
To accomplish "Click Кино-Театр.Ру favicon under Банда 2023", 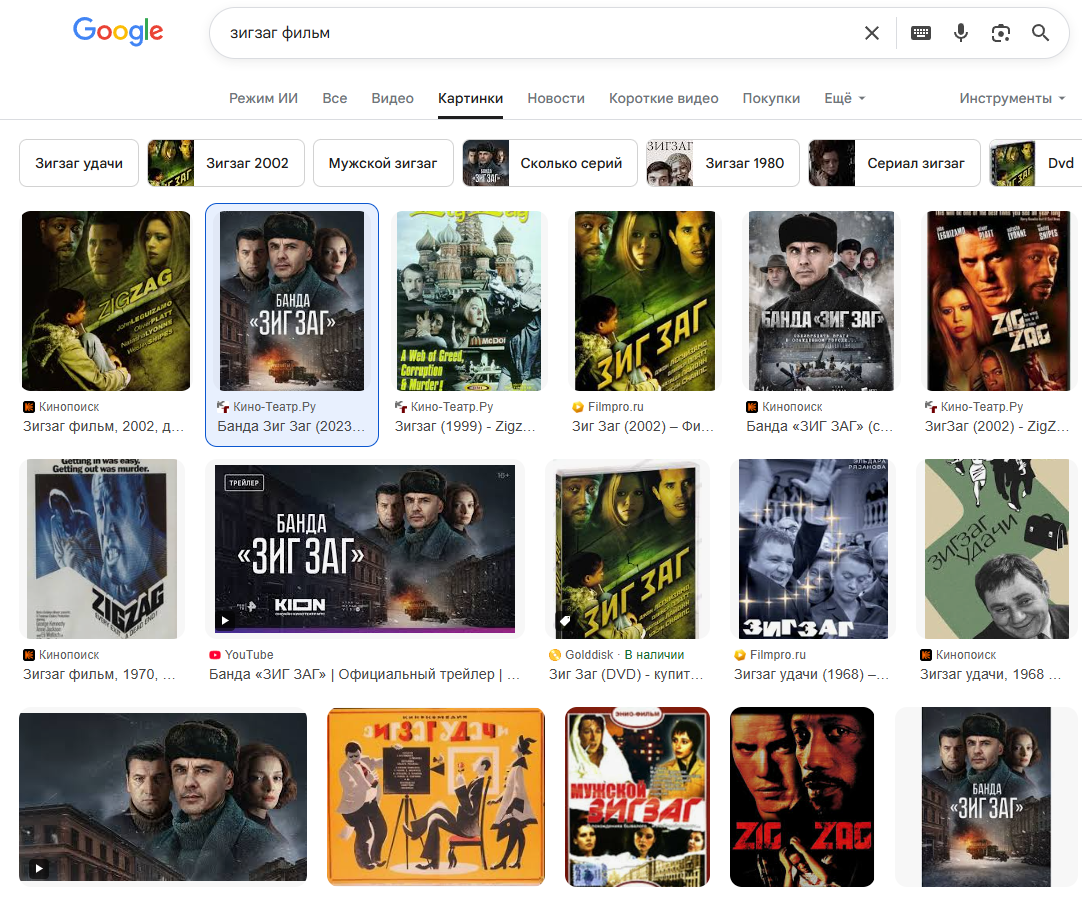I will coord(223,407).
